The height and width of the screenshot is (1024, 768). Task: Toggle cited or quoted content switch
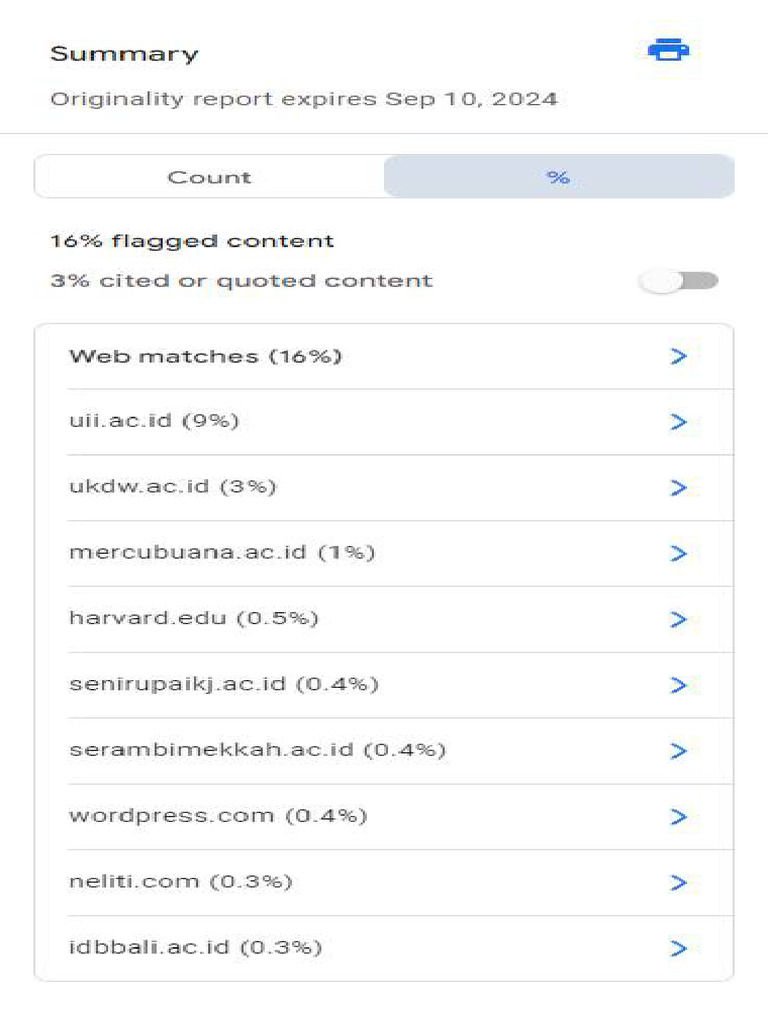679,281
